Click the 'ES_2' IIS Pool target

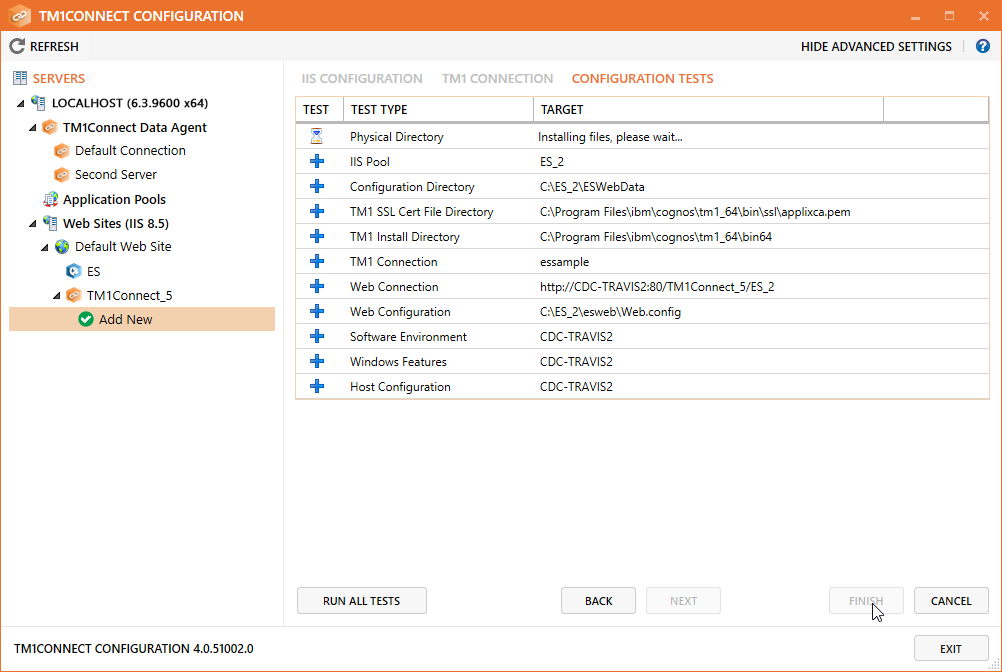click(552, 162)
